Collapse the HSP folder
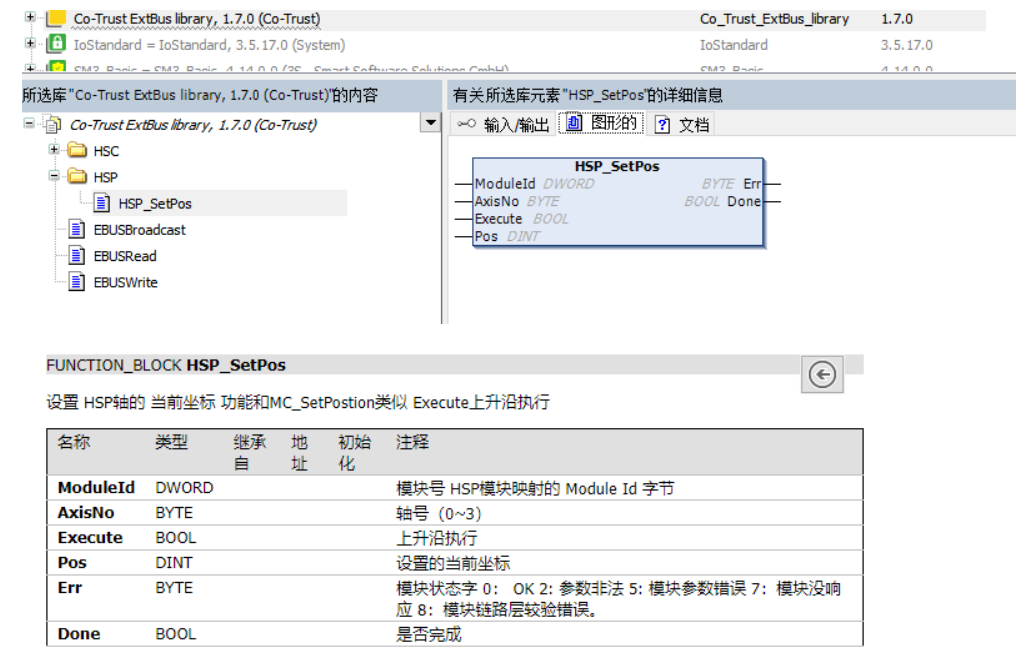Image resolution: width=1025 pixels, height=657 pixels. (x=54, y=175)
